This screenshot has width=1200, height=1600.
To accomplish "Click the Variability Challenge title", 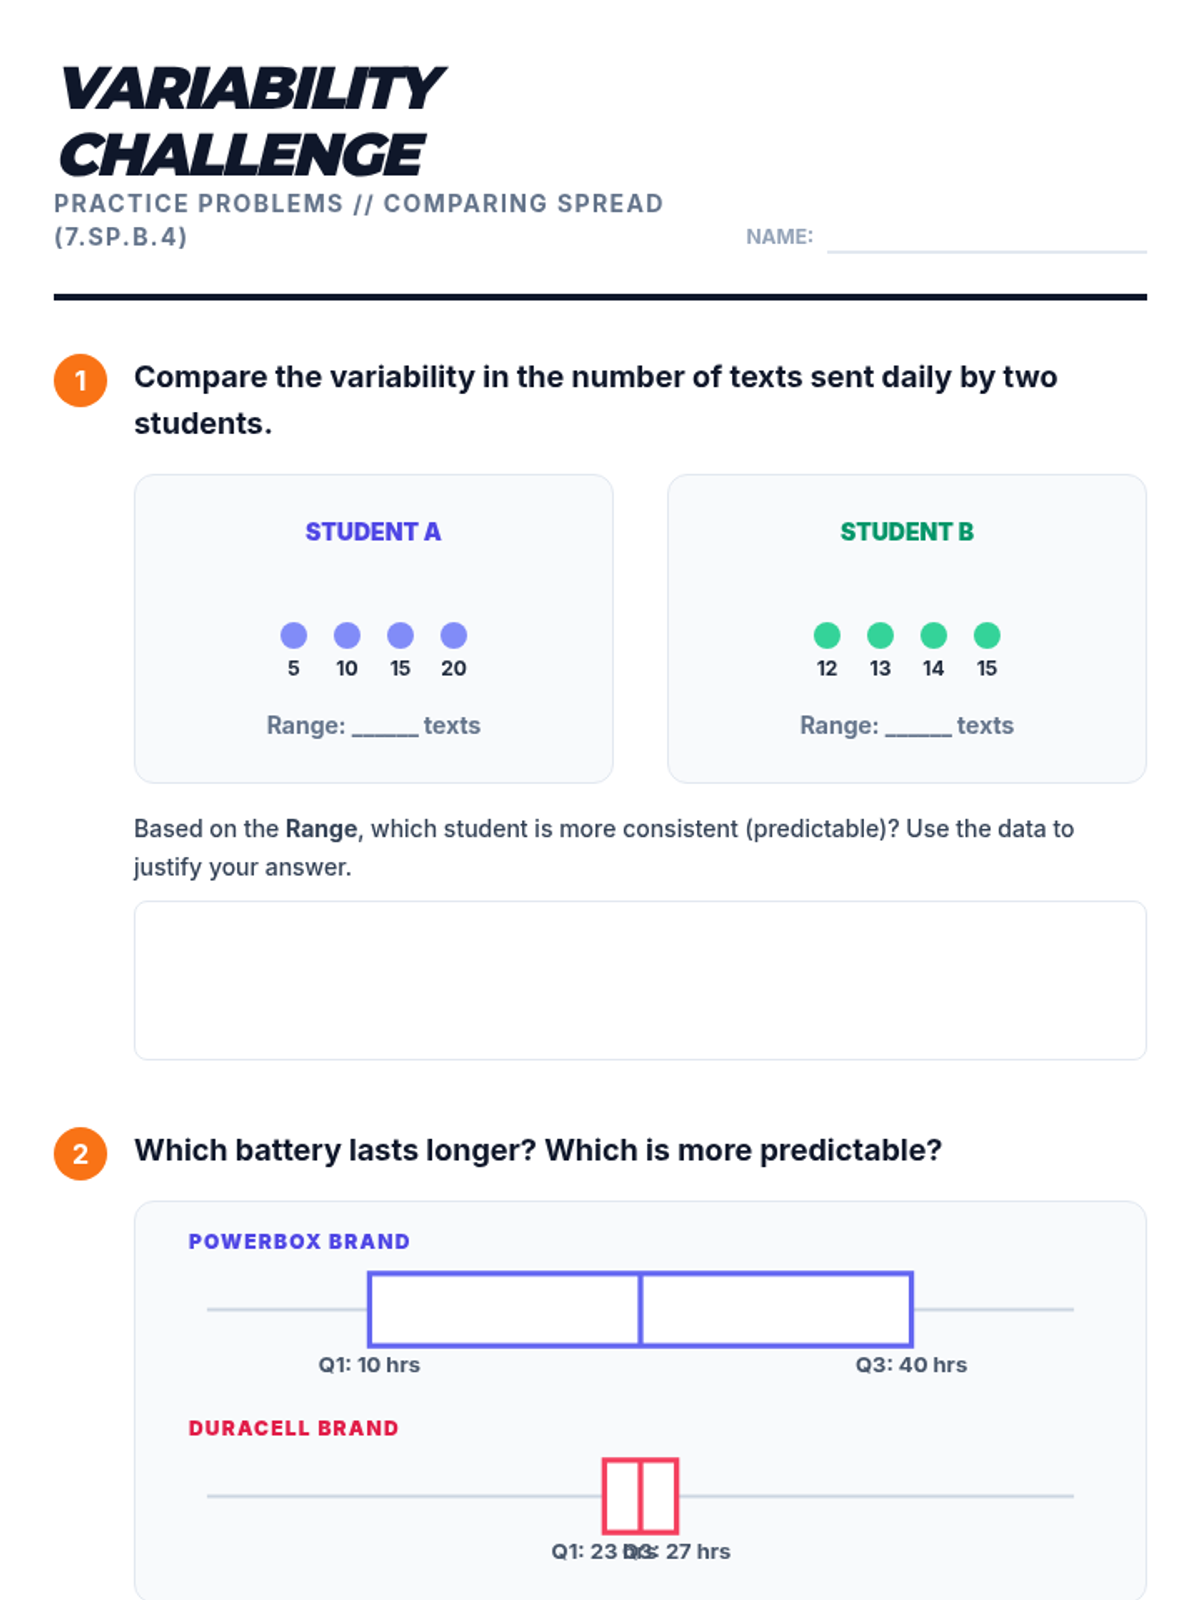I will (250, 121).
